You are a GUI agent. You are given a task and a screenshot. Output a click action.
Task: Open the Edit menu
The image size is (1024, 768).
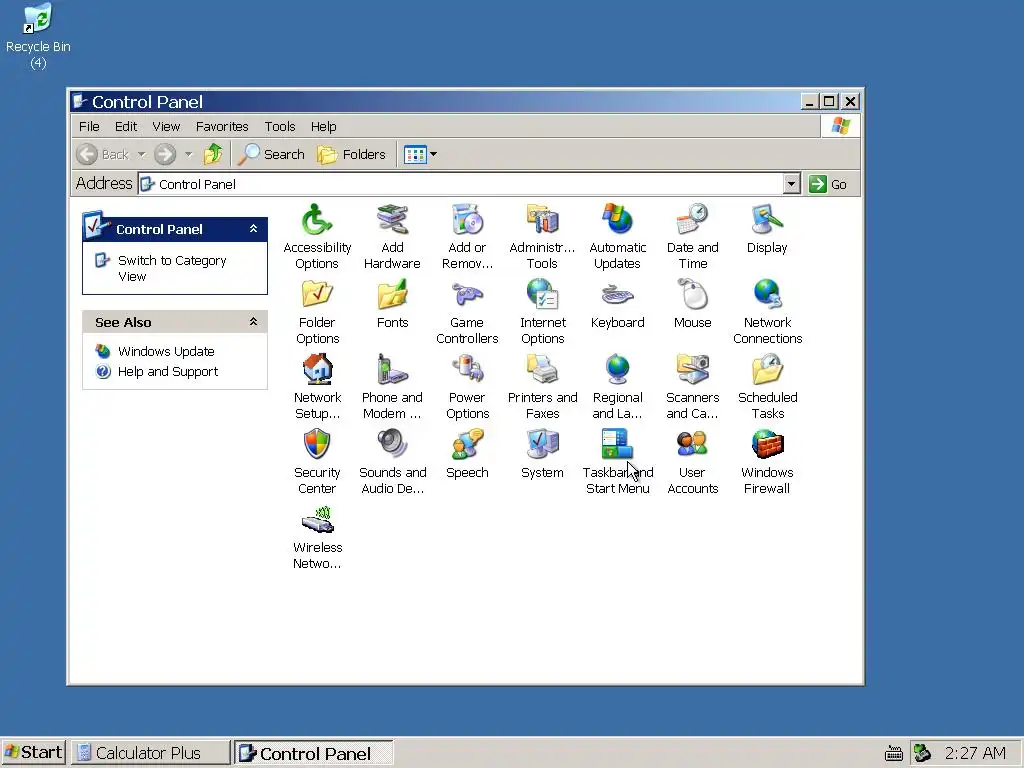pos(126,127)
